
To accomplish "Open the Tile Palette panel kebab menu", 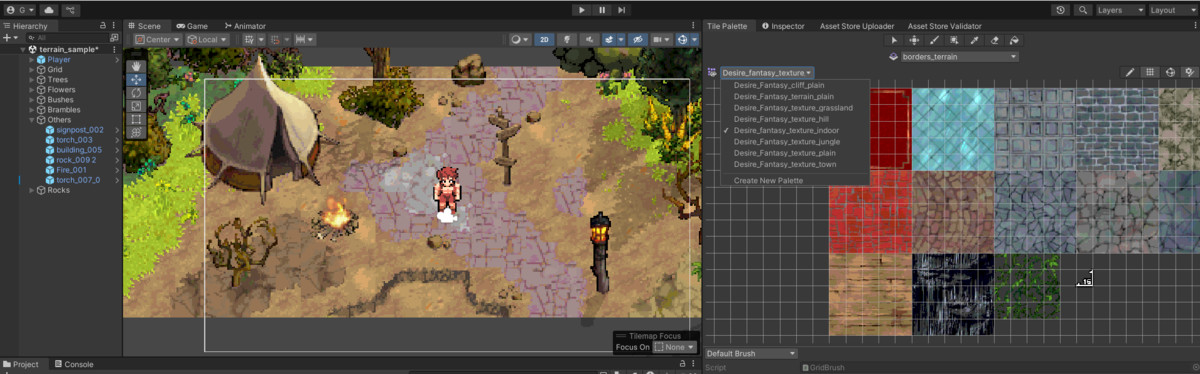I will click(x=1194, y=25).
